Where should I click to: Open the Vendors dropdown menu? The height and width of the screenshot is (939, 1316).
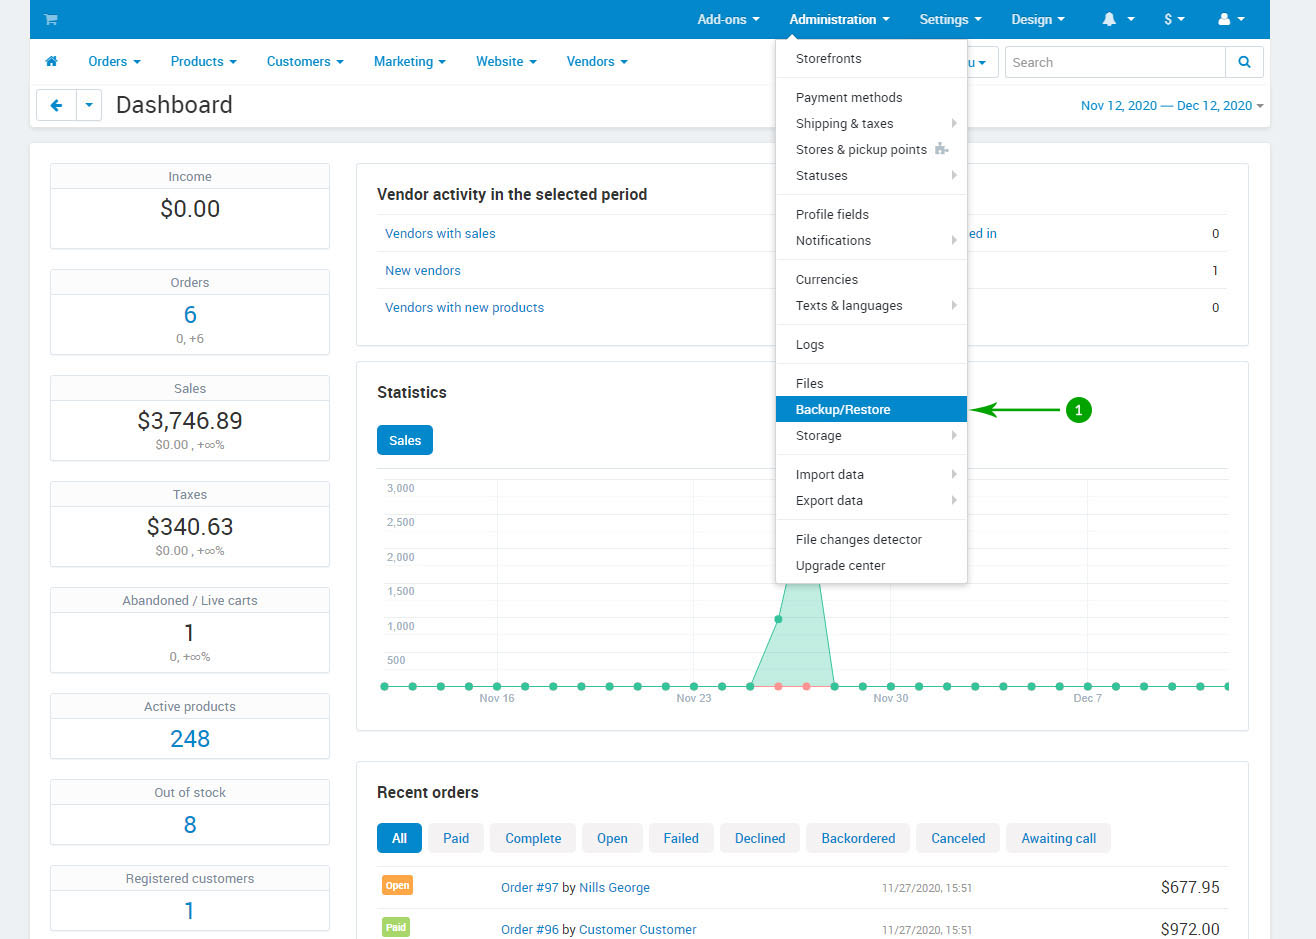(597, 61)
